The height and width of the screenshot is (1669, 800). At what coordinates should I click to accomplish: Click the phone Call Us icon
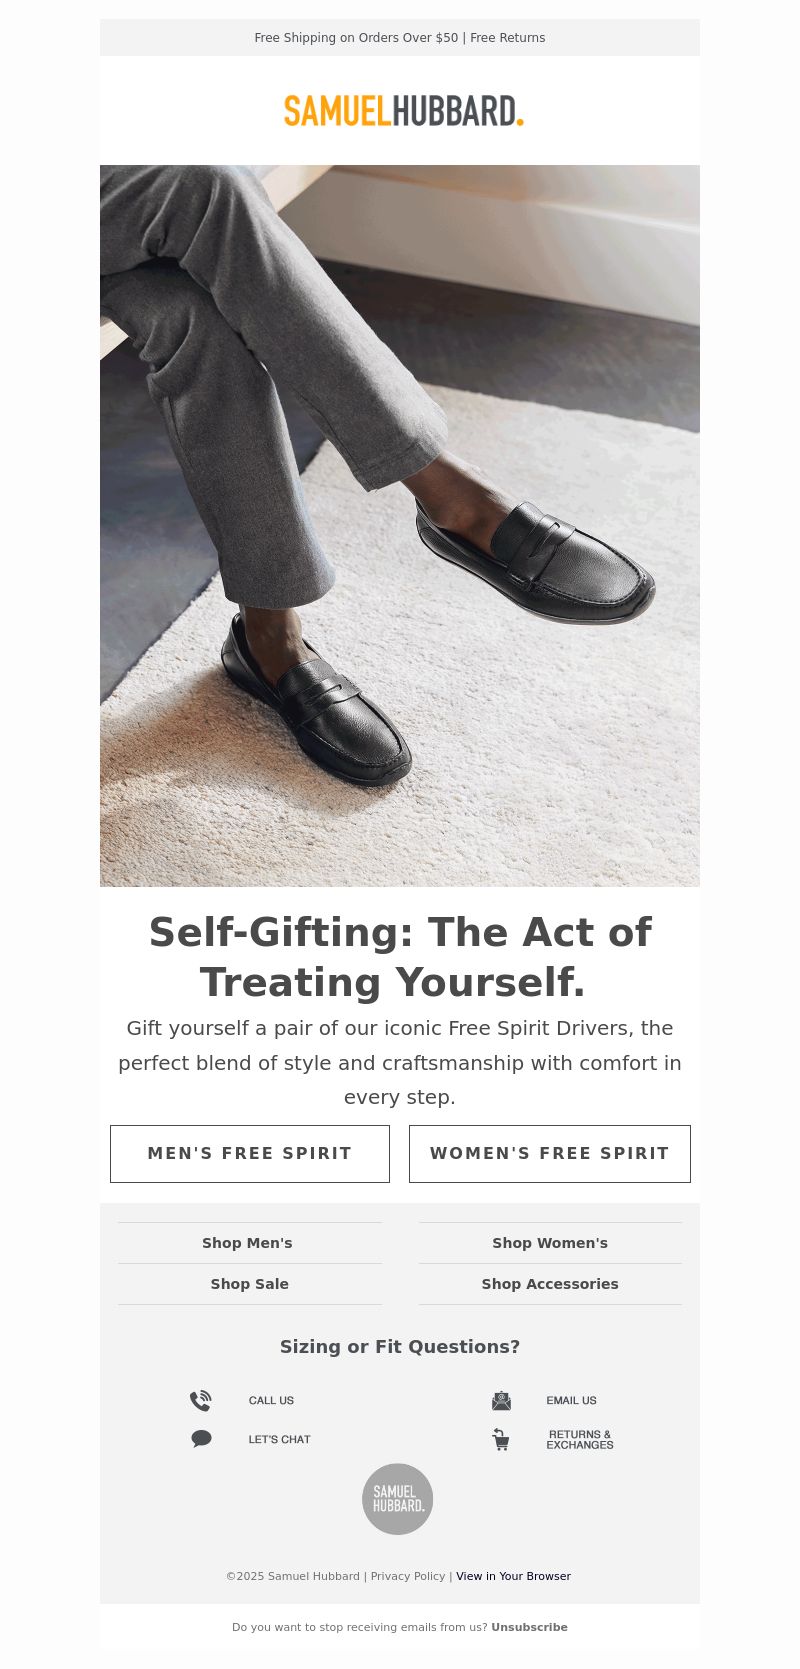click(201, 1400)
